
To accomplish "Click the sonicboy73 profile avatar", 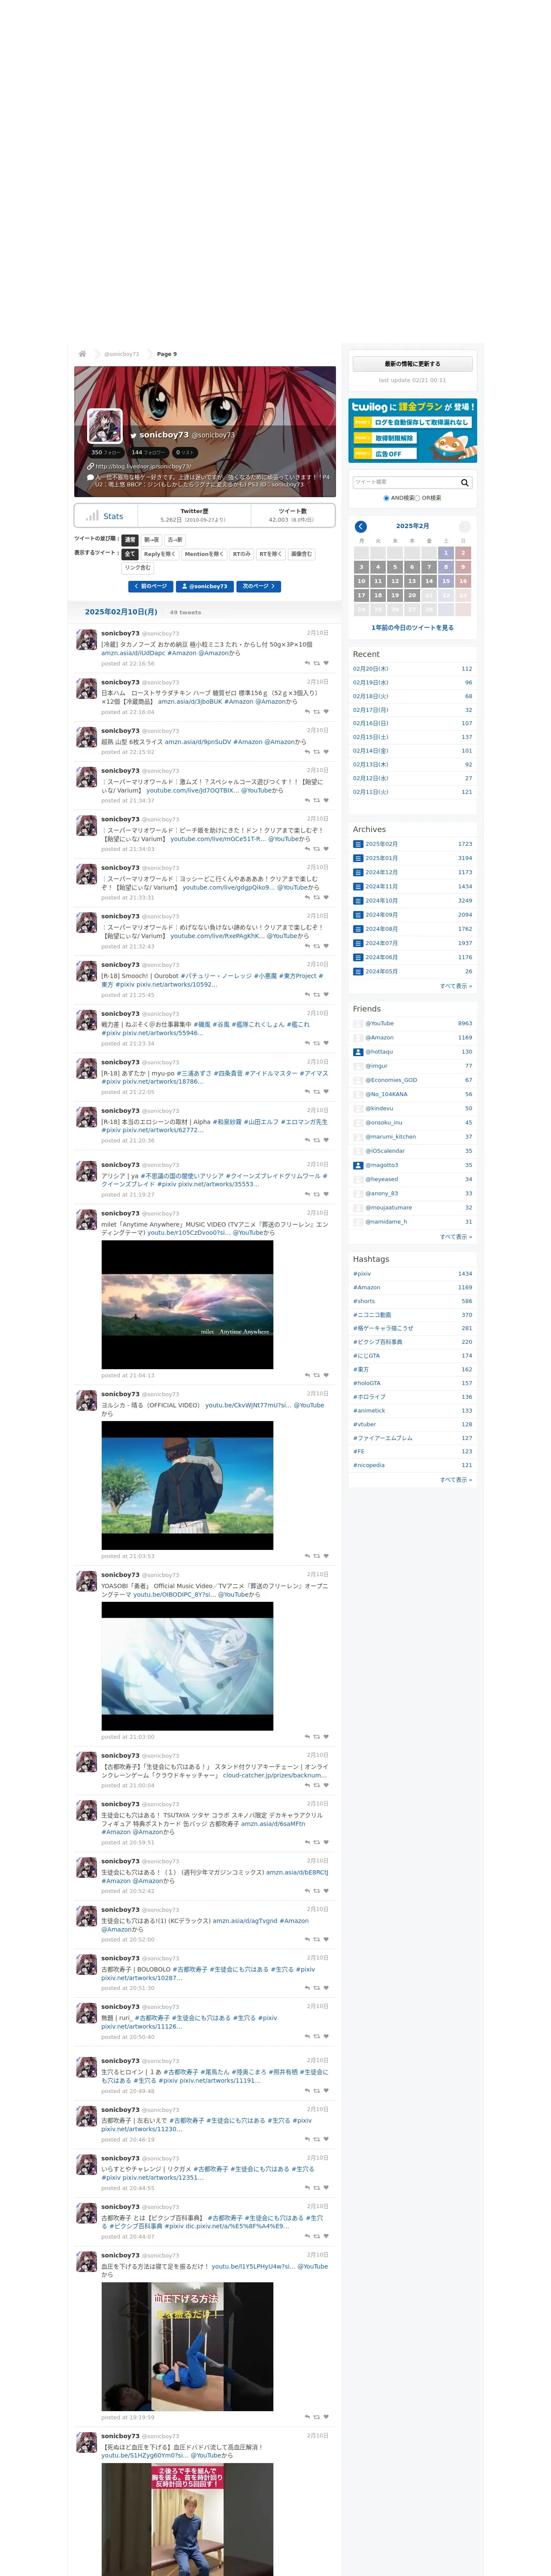I will click(105, 426).
